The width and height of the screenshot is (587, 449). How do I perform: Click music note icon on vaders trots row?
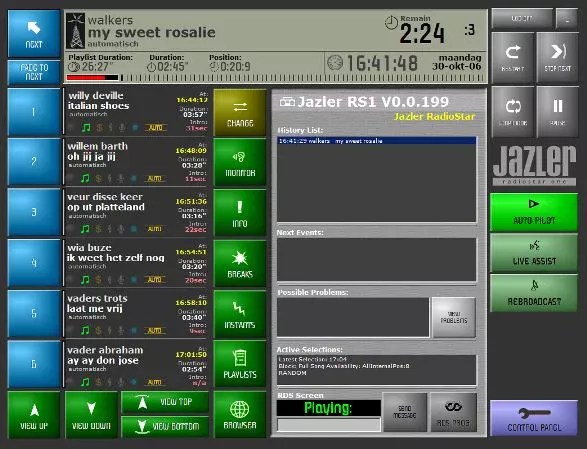86,330
